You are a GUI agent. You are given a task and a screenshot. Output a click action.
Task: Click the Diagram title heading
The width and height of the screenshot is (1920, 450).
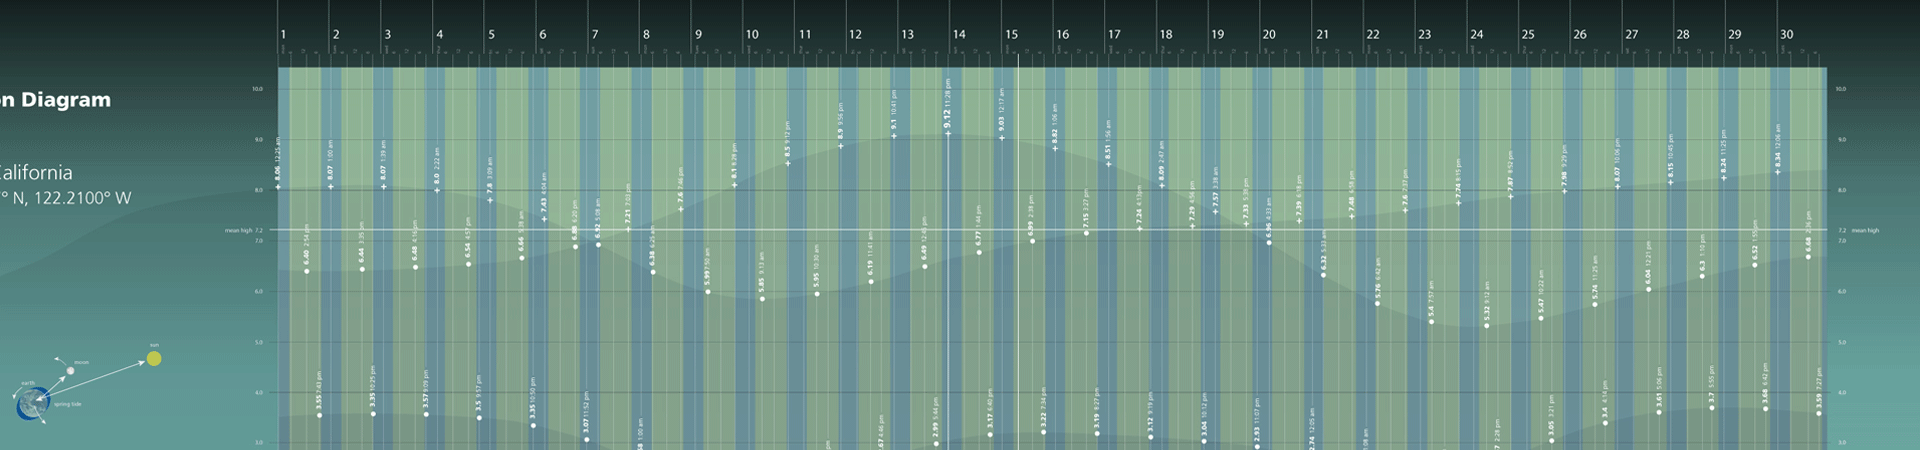(x=55, y=99)
